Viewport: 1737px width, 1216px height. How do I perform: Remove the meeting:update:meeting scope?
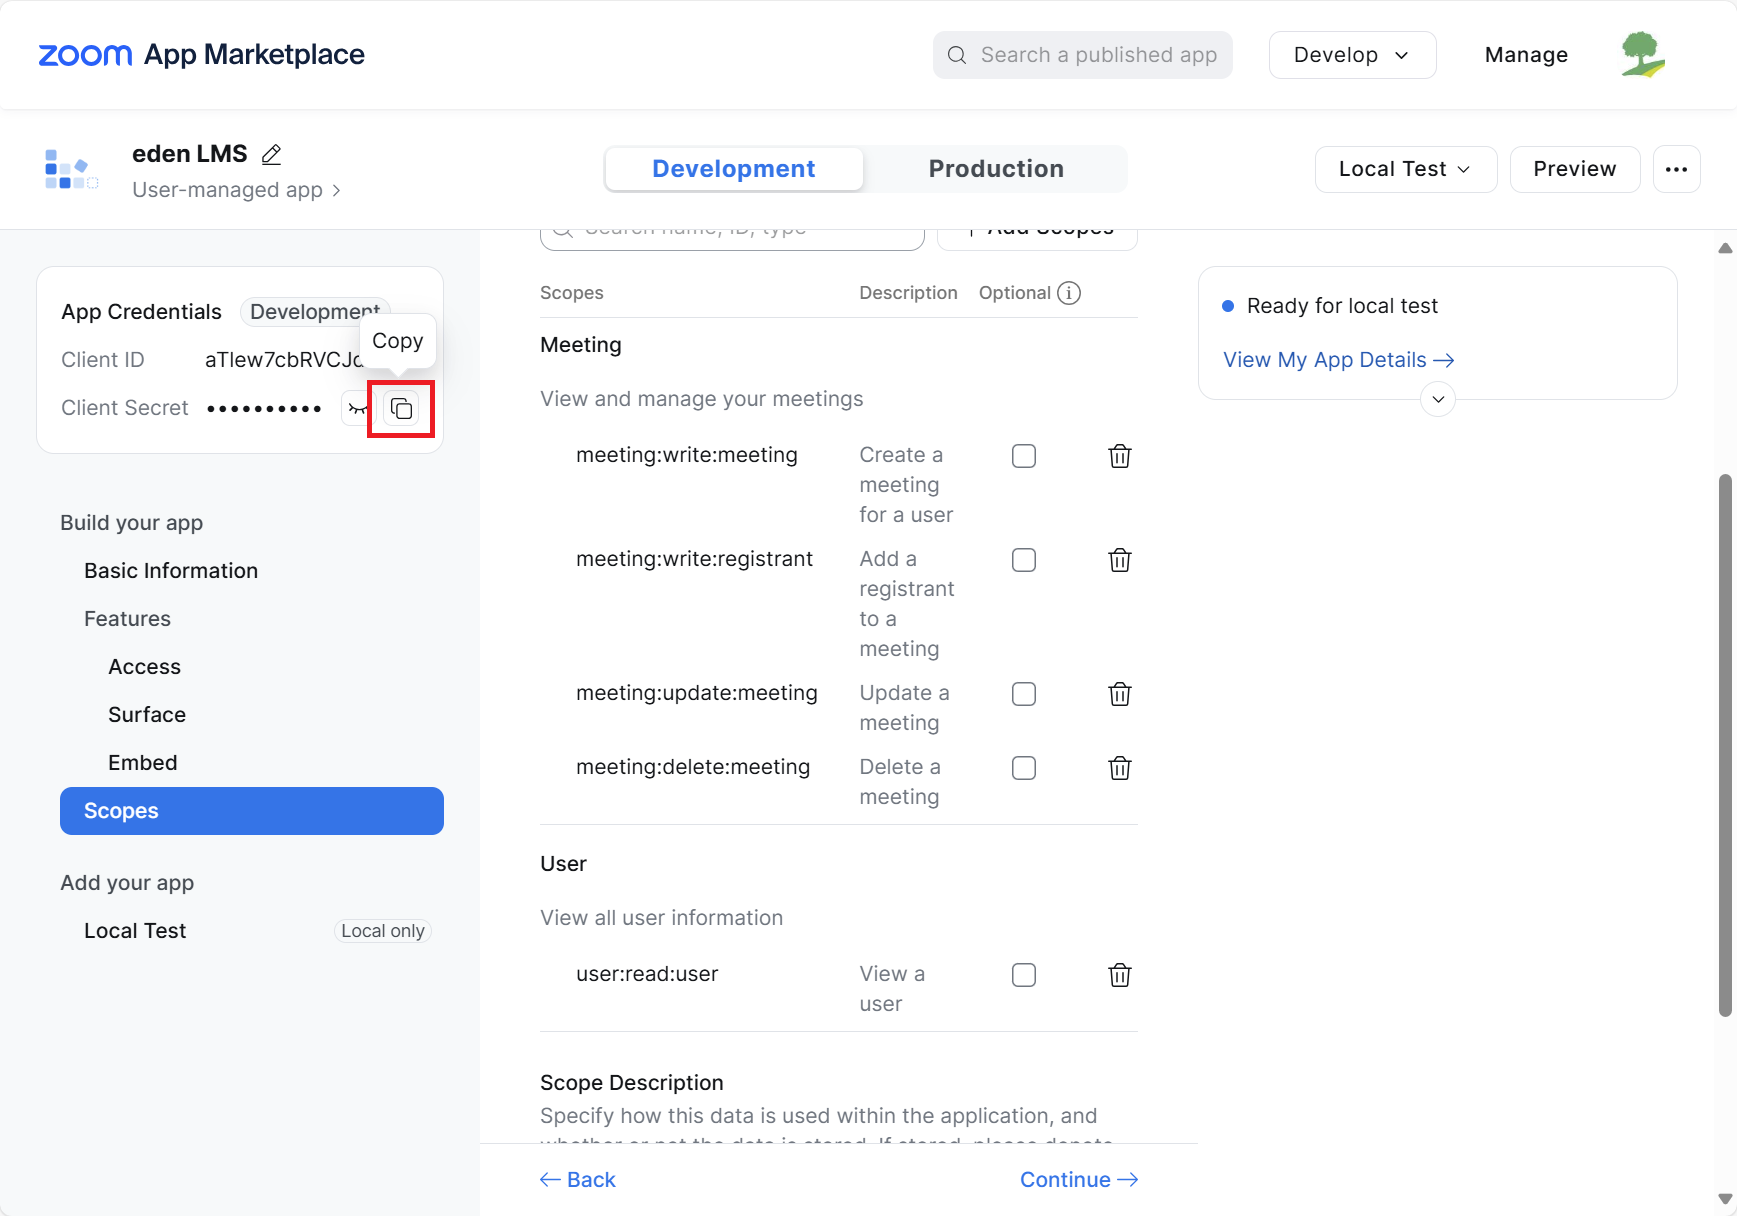coord(1120,694)
